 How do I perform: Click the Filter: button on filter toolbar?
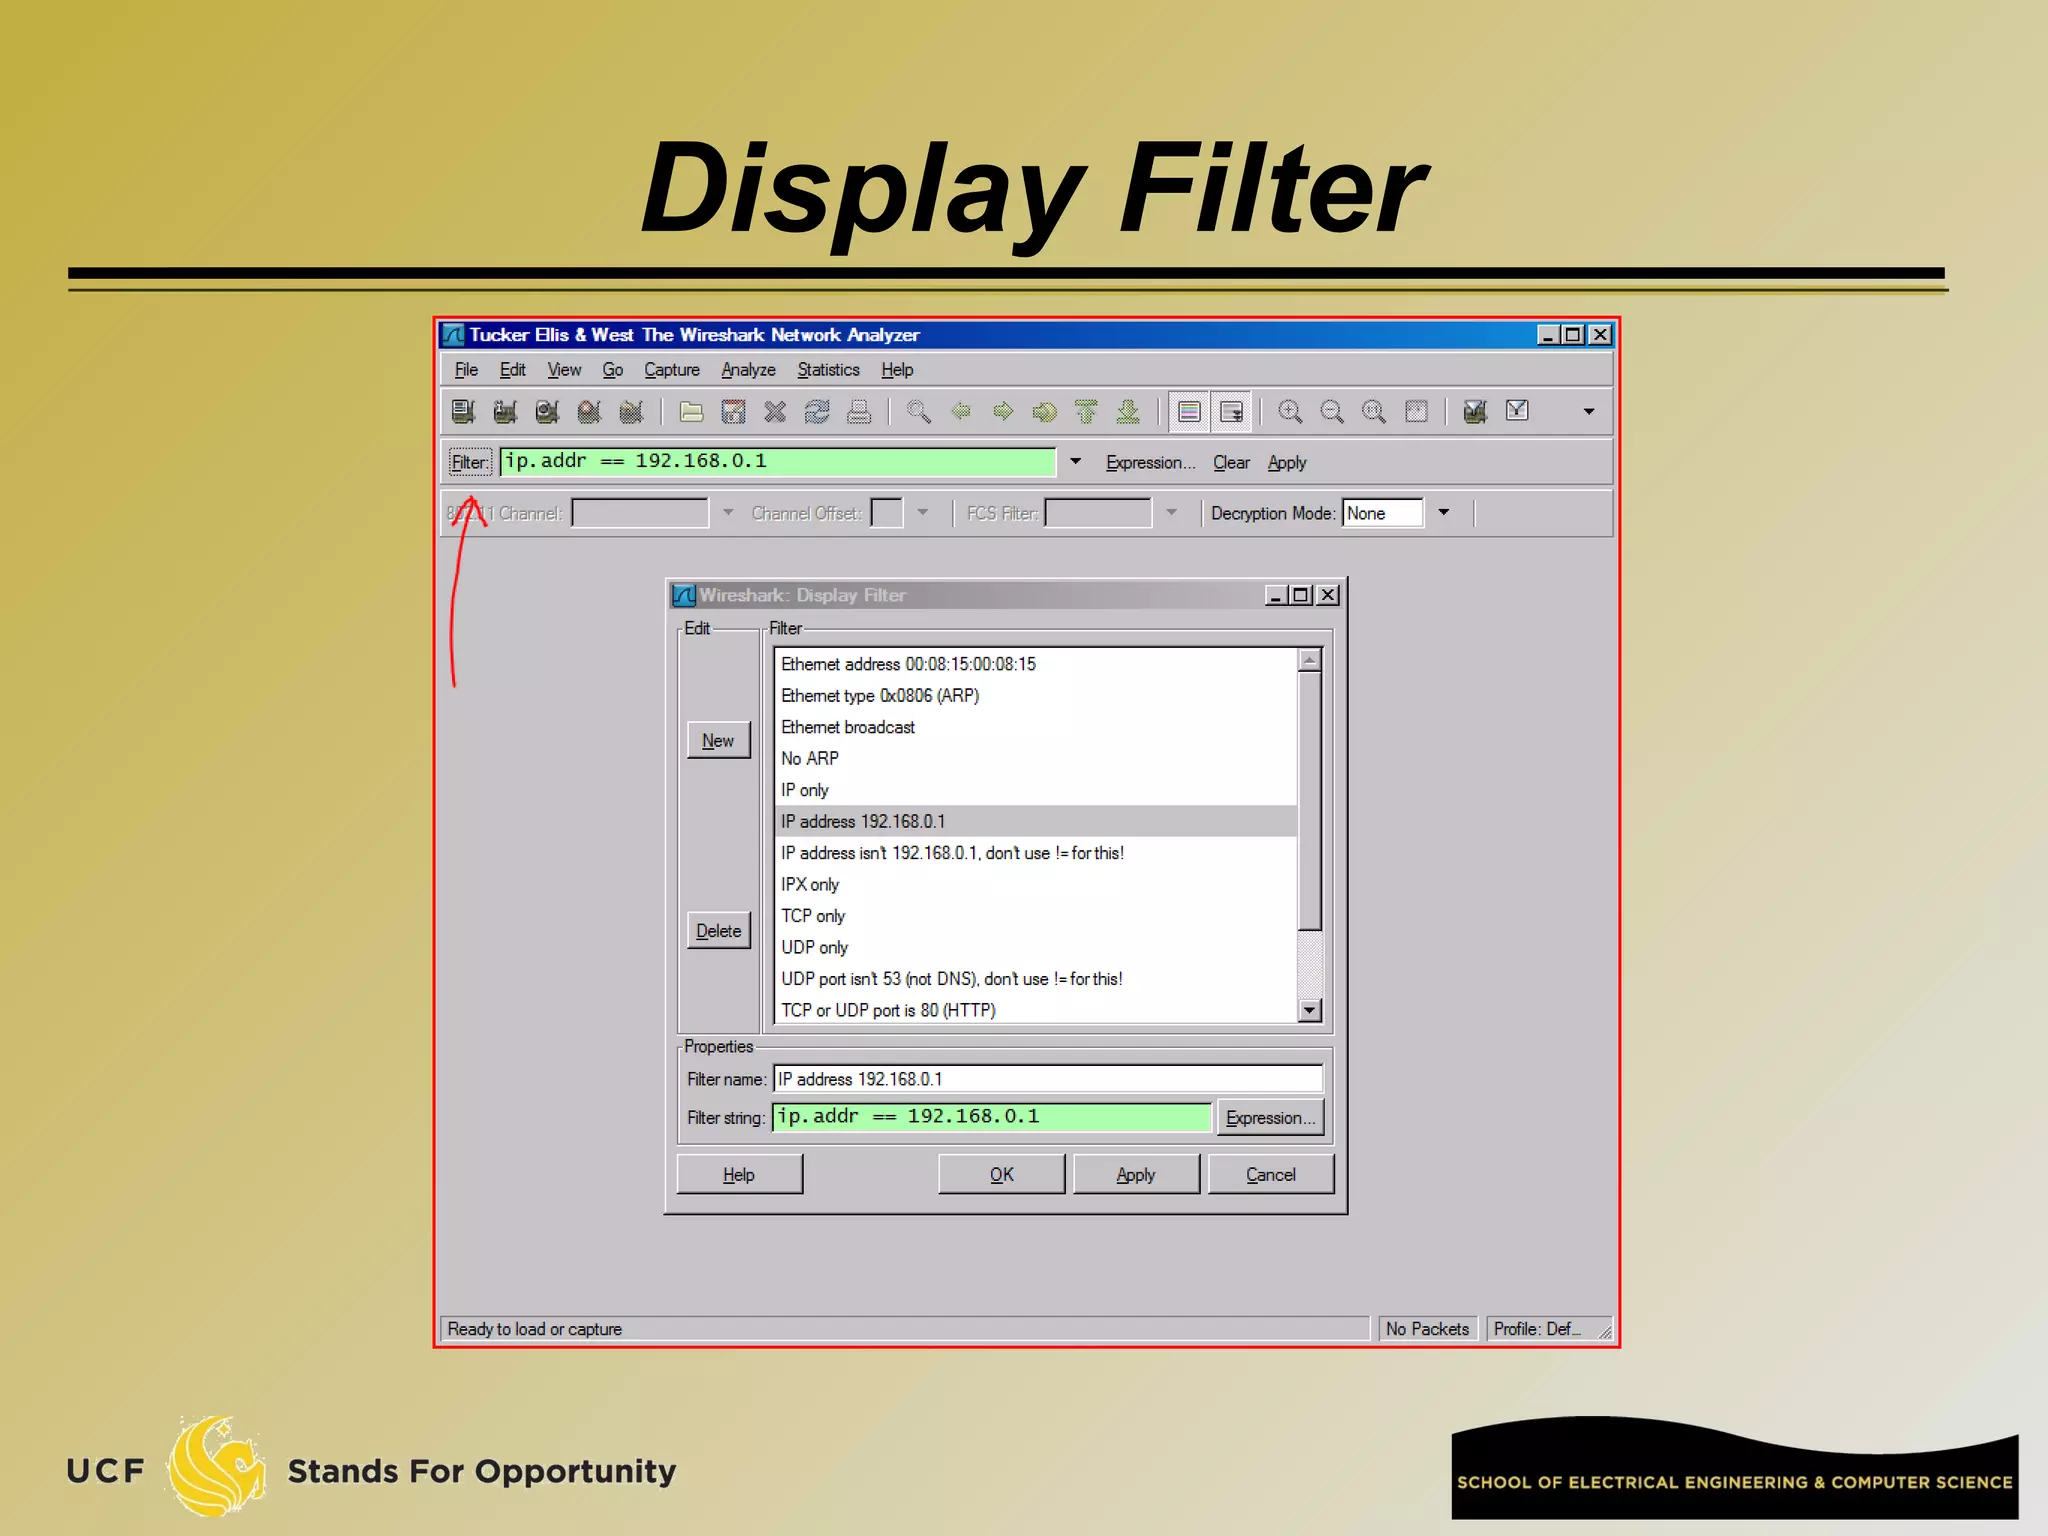pyautogui.click(x=470, y=462)
